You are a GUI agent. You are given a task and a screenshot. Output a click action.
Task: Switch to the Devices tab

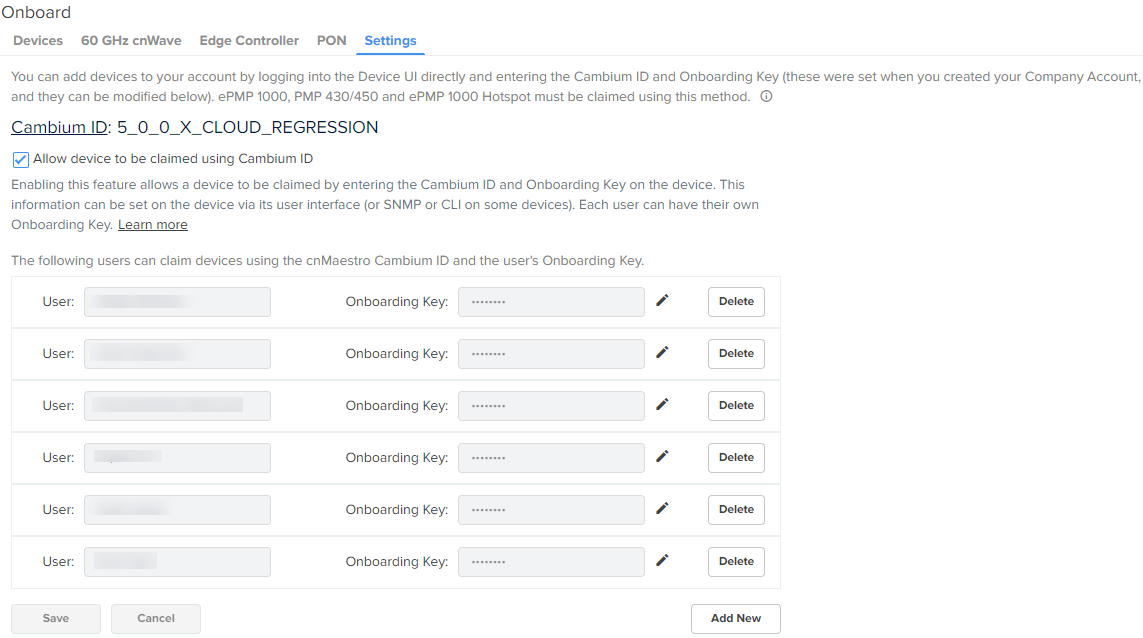point(38,41)
